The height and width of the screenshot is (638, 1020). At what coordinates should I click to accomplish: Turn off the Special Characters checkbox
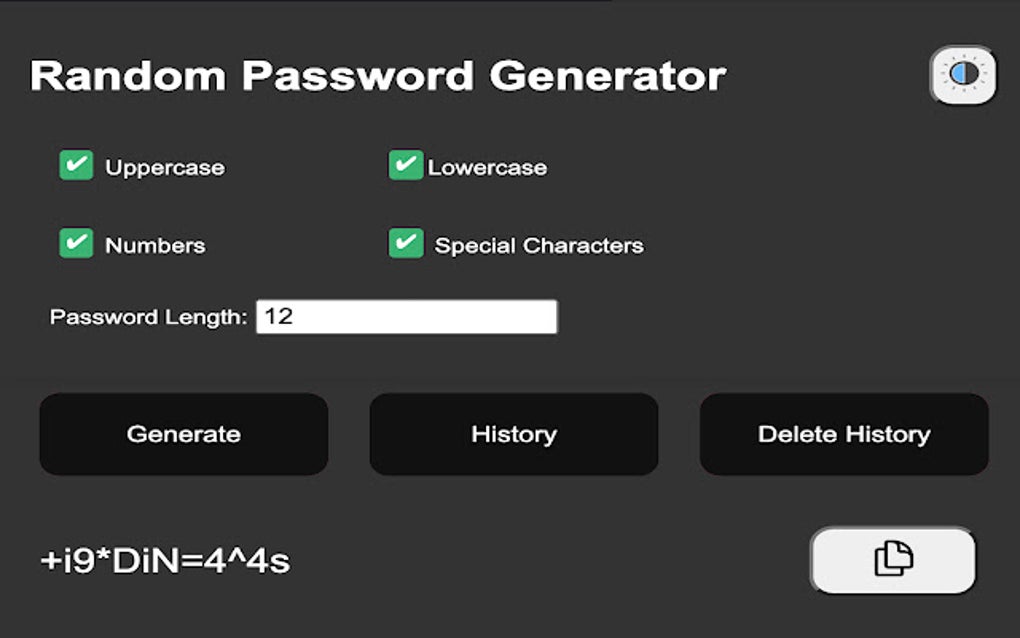pyautogui.click(x=405, y=244)
